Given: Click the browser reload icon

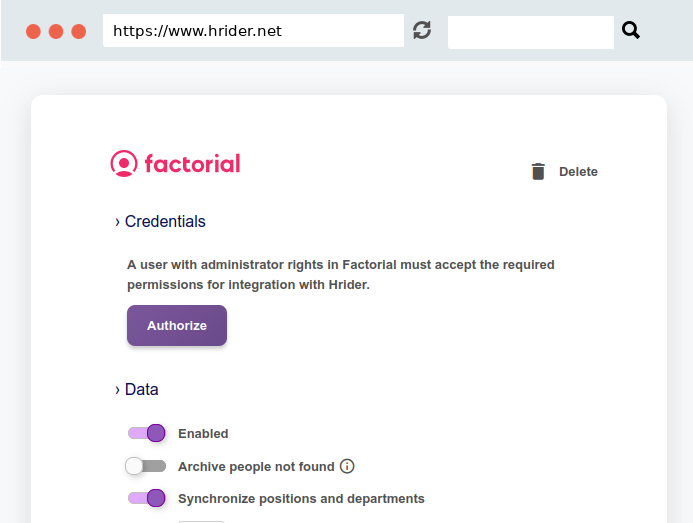Looking at the screenshot, I should [x=422, y=31].
